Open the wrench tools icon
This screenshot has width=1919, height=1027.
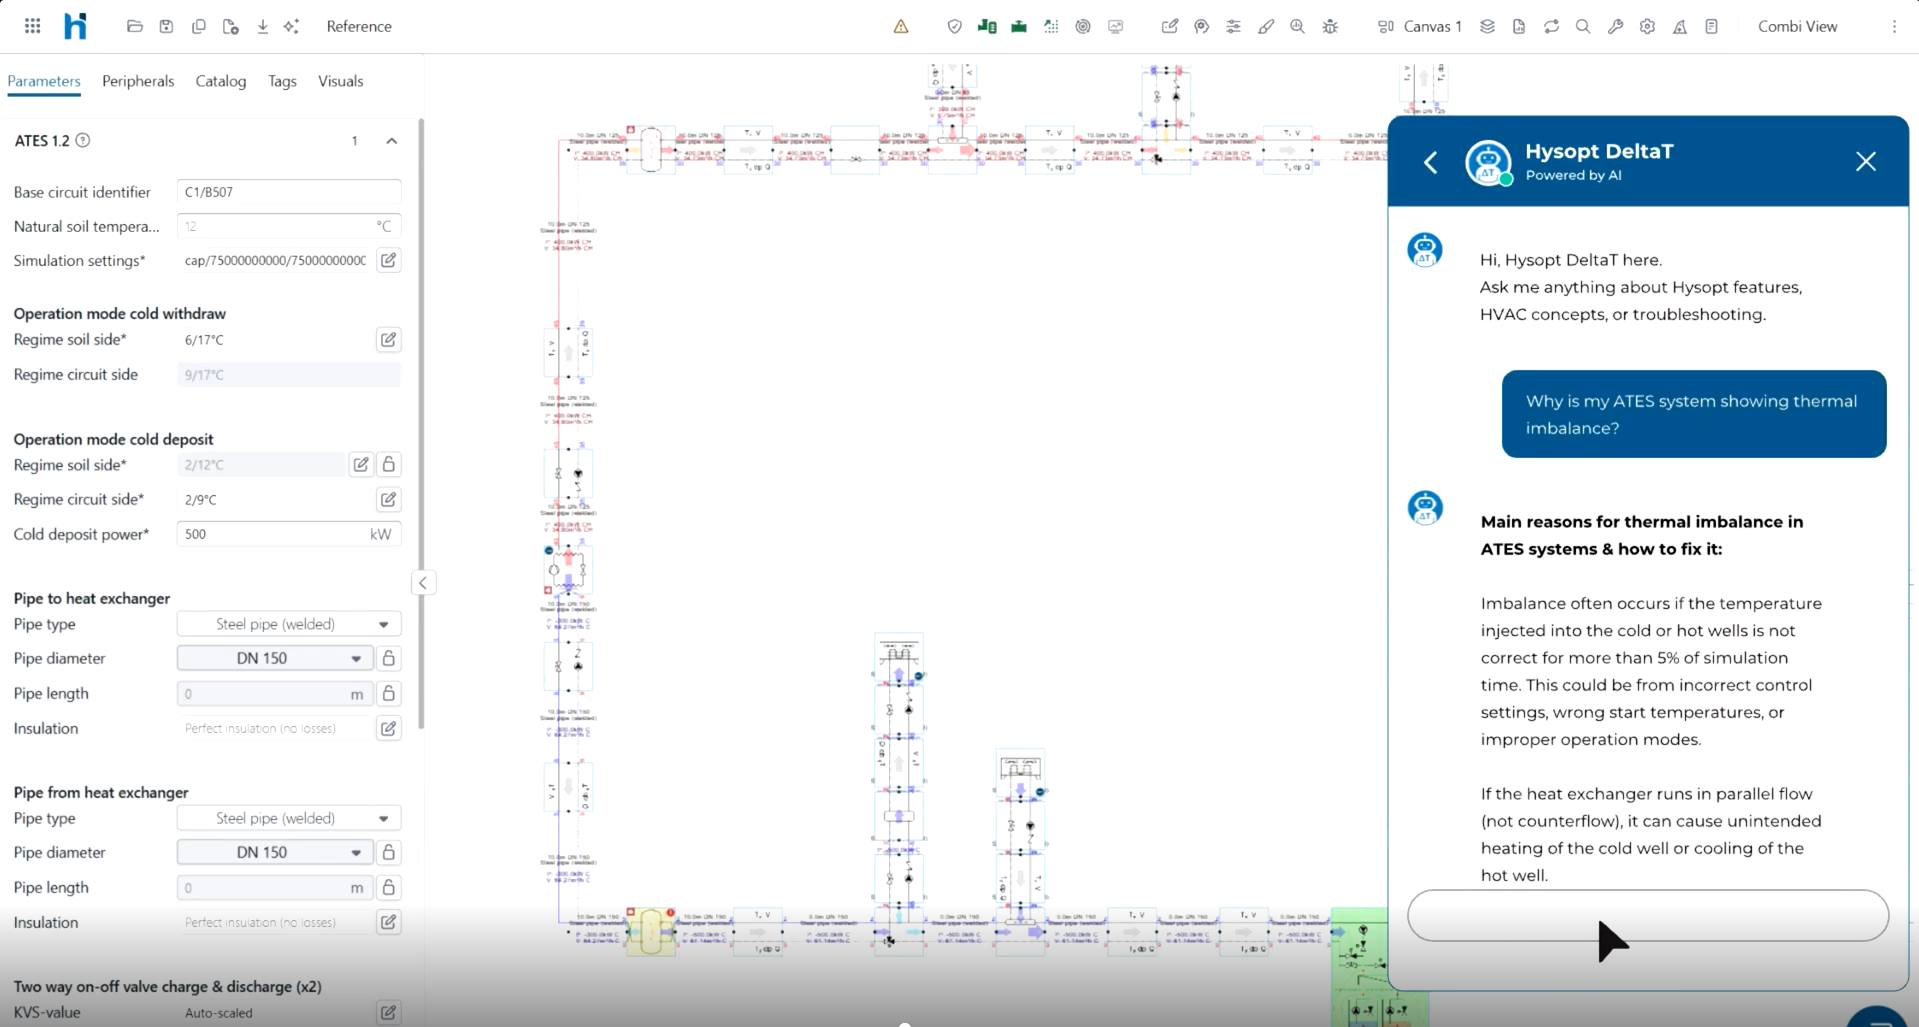click(x=1616, y=27)
